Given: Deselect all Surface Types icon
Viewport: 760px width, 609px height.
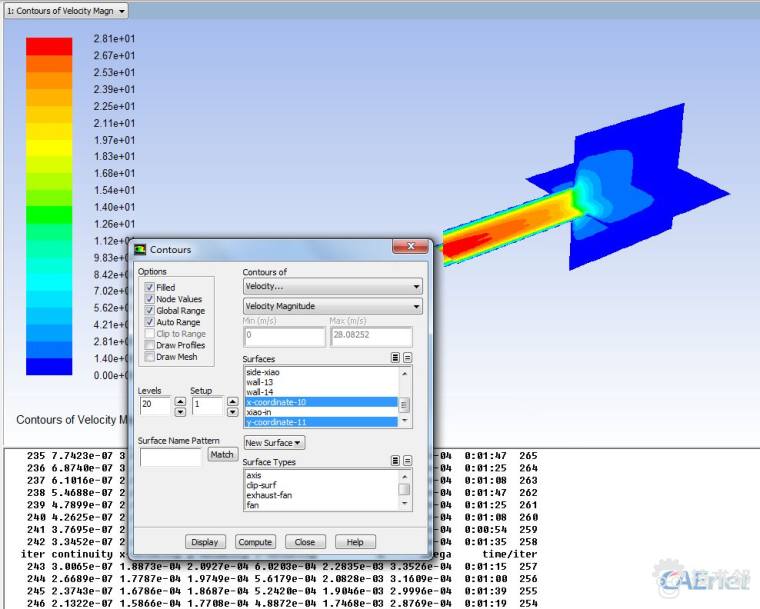Looking at the screenshot, I should coord(407,462).
